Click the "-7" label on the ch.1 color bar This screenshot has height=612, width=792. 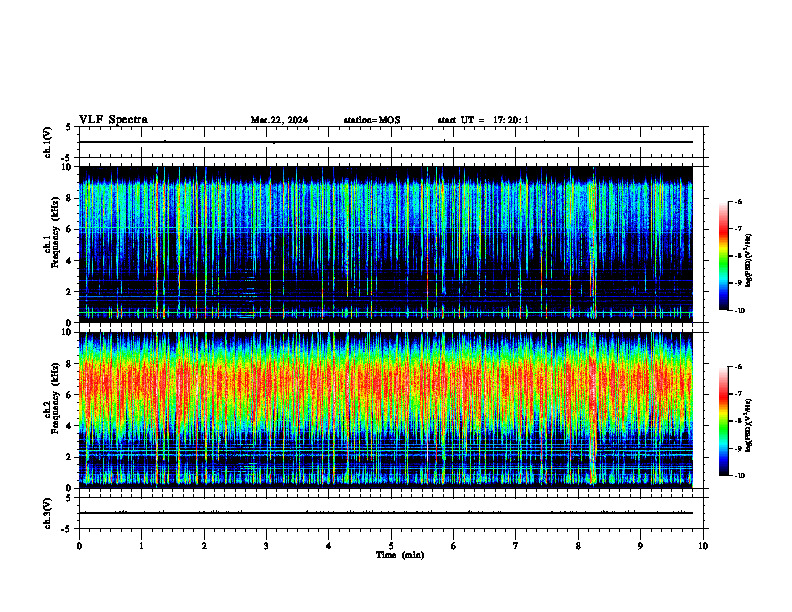pyautogui.click(x=737, y=229)
